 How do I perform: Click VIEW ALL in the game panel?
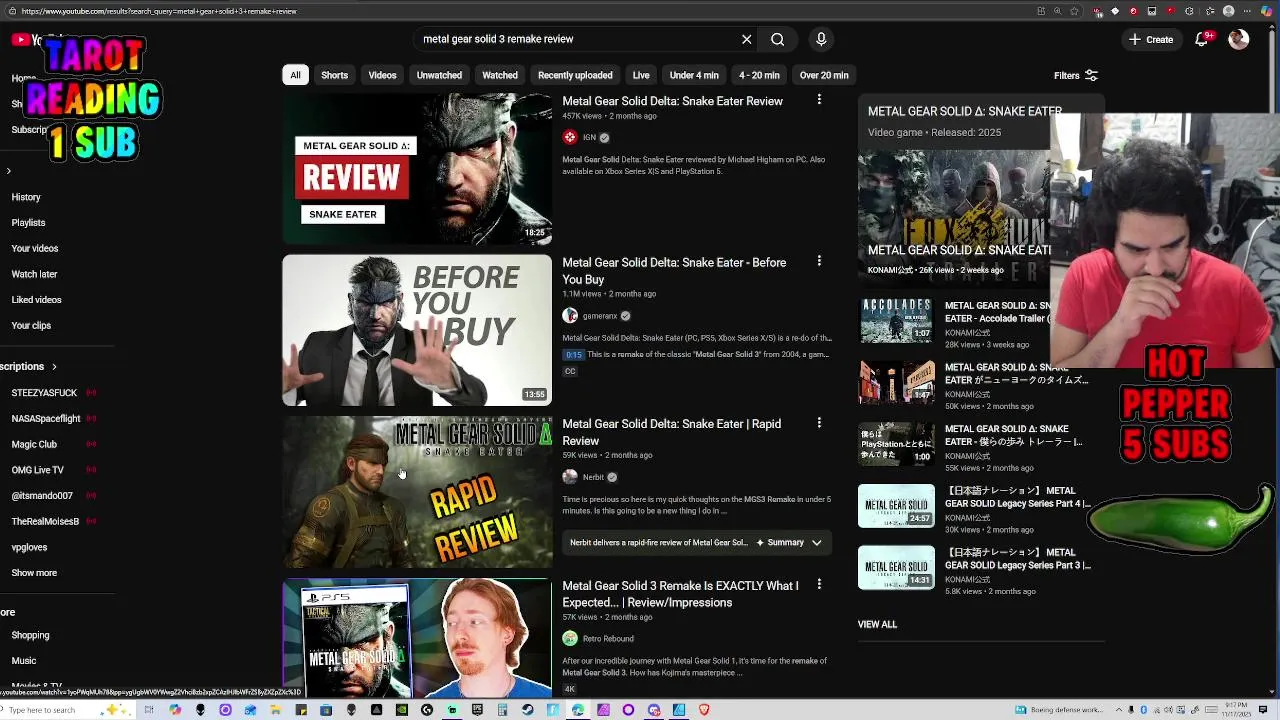tap(877, 624)
